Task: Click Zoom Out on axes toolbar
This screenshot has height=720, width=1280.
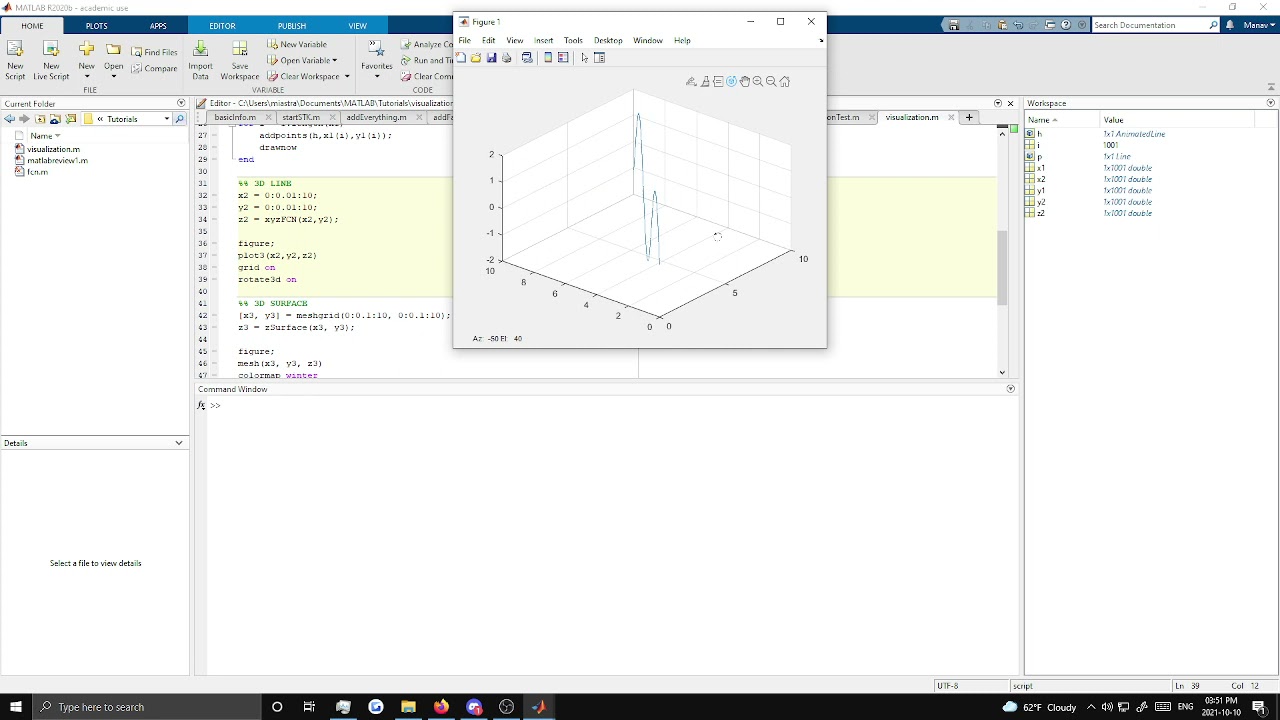Action: click(771, 82)
